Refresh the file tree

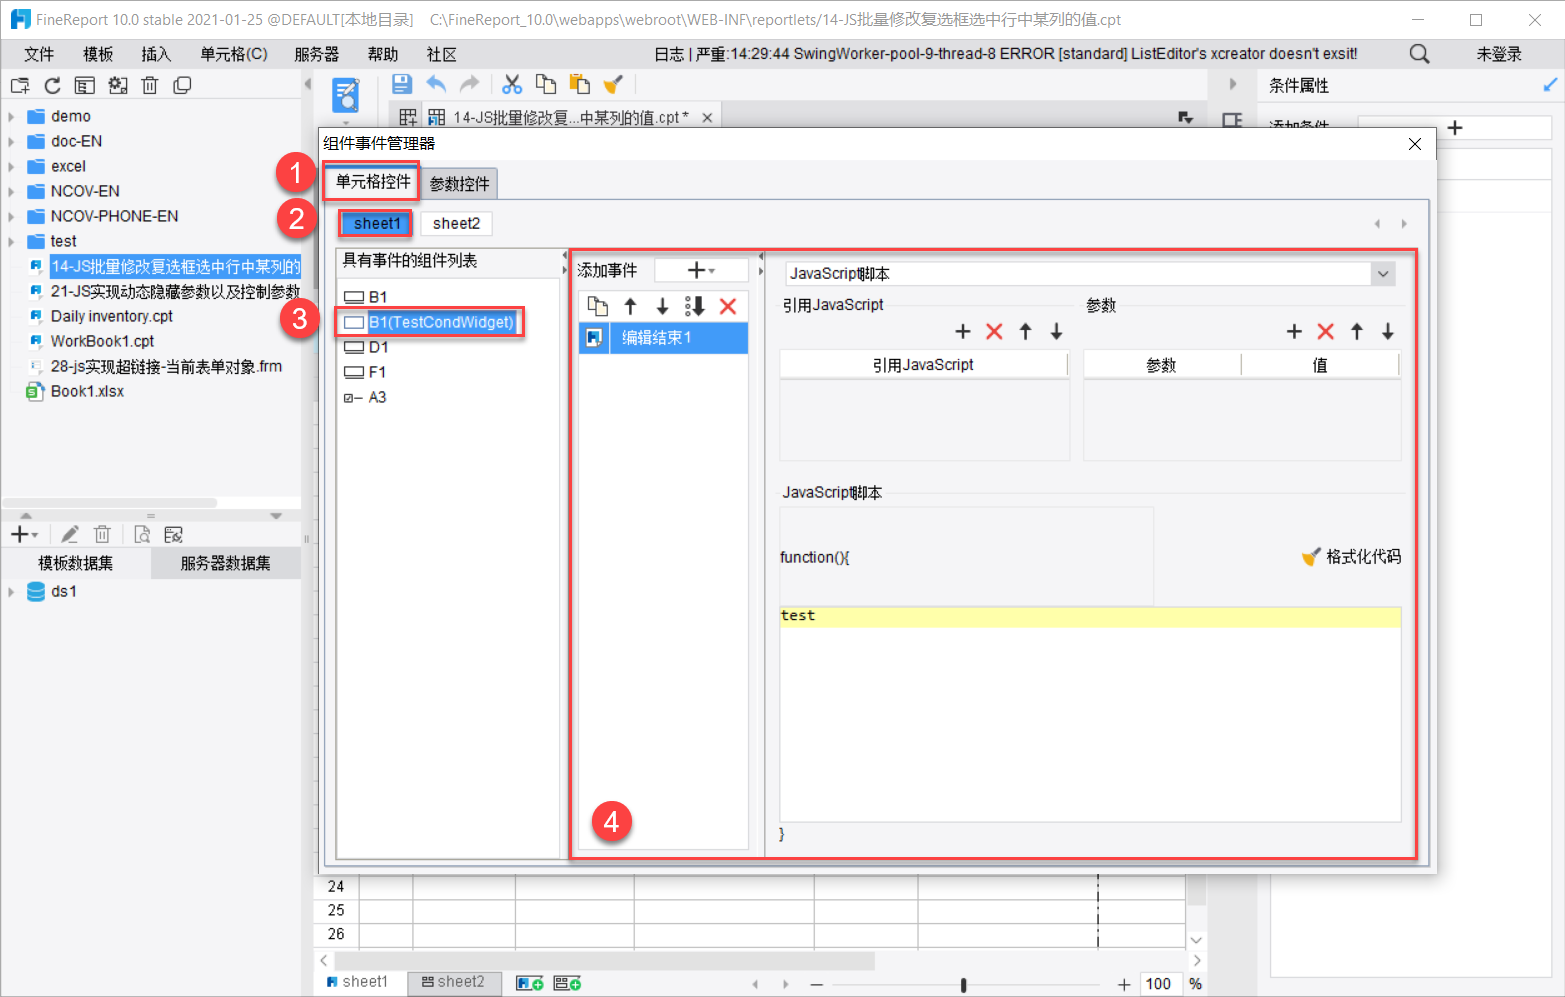click(x=53, y=86)
